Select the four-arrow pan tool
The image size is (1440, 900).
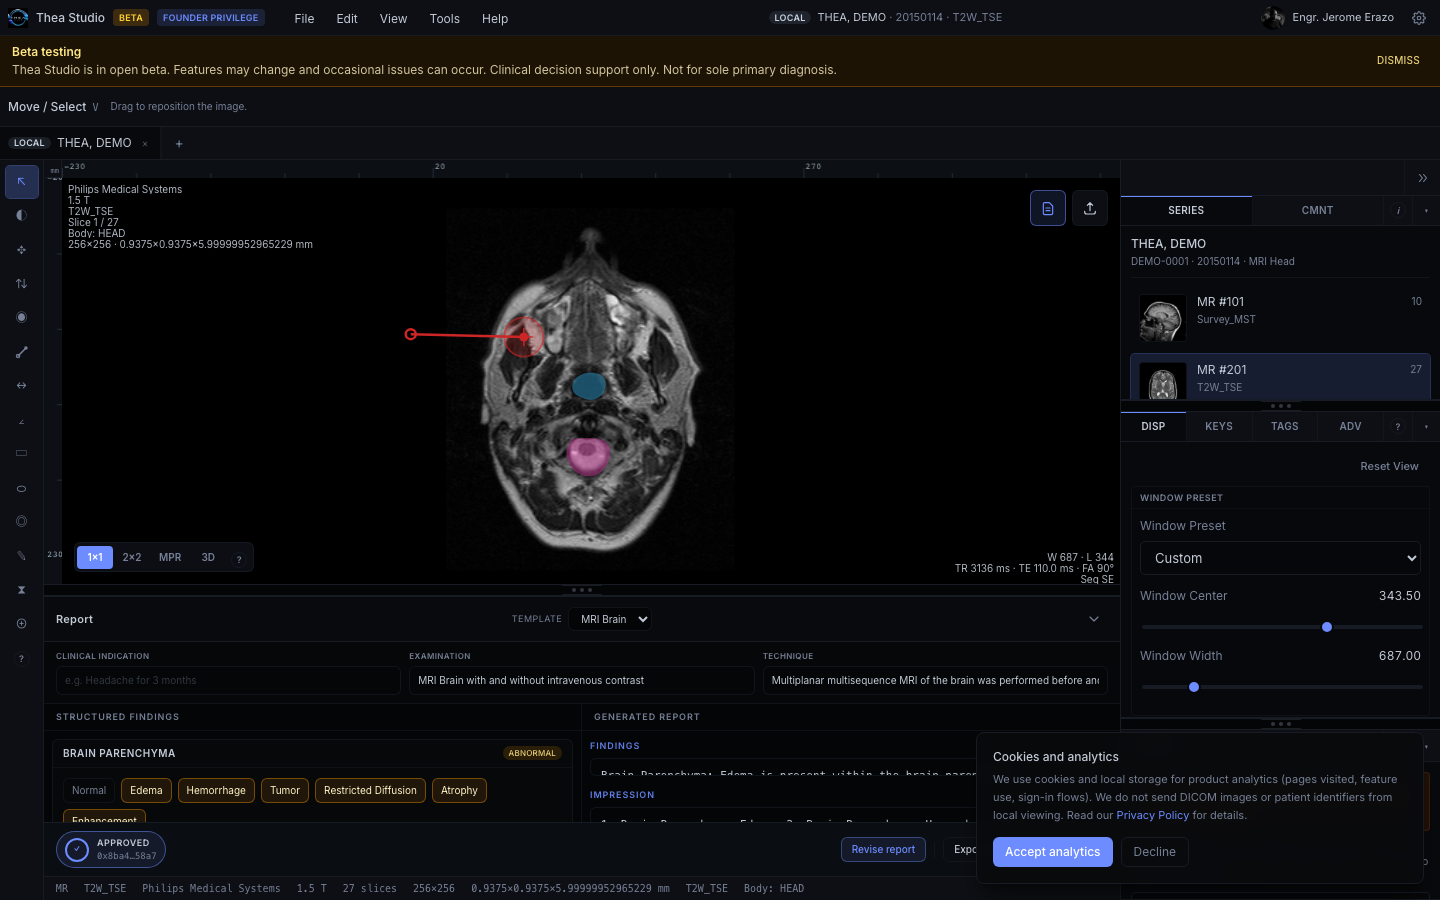pos(22,250)
